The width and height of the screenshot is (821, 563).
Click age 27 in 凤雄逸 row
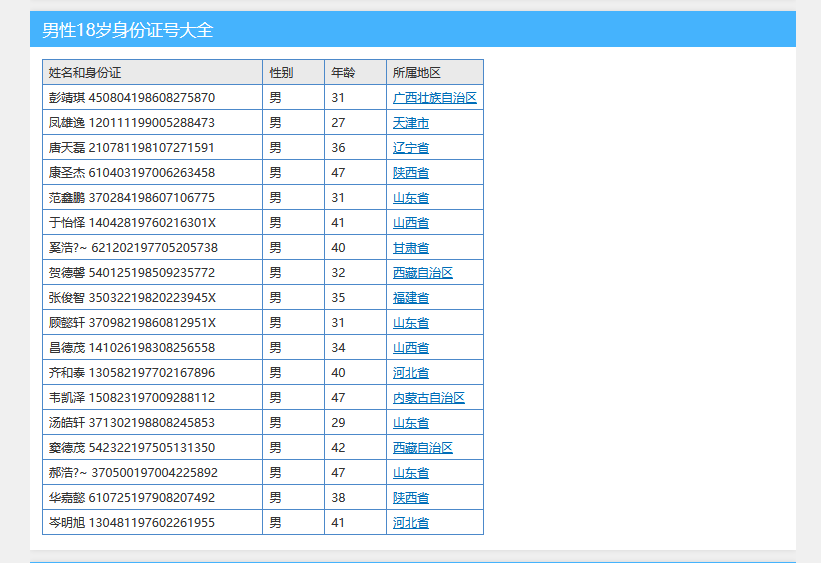pos(355,123)
